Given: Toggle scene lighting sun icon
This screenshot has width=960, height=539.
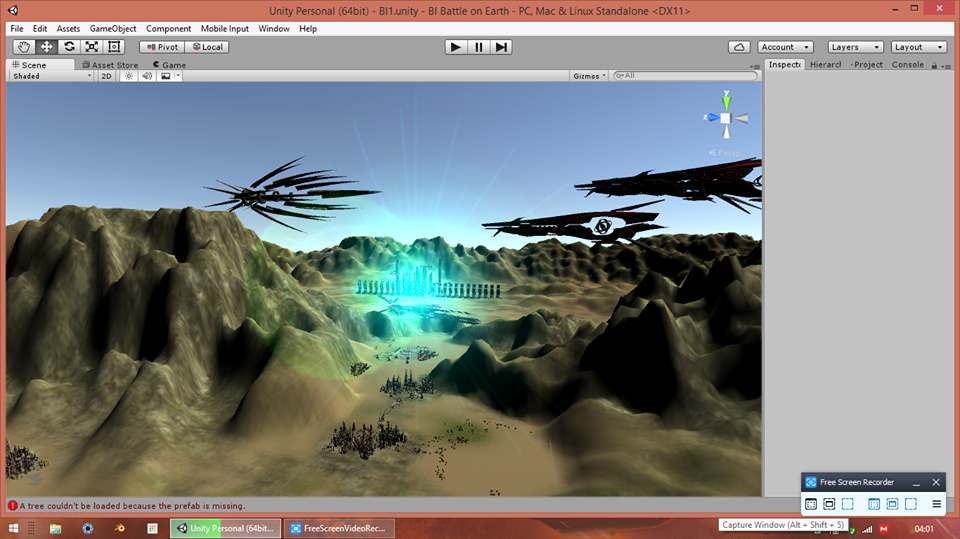Looking at the screenshot, I should tap(129, 76).
